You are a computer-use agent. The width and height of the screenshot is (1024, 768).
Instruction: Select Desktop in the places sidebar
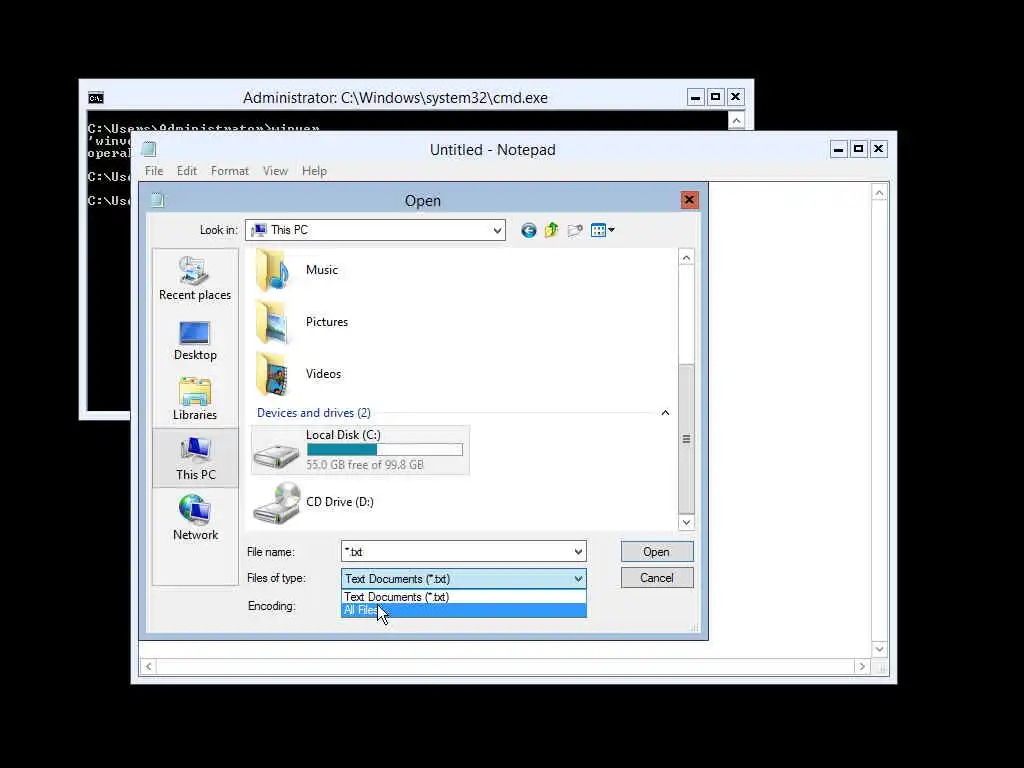pyautogui.click(x=195, y=340)
